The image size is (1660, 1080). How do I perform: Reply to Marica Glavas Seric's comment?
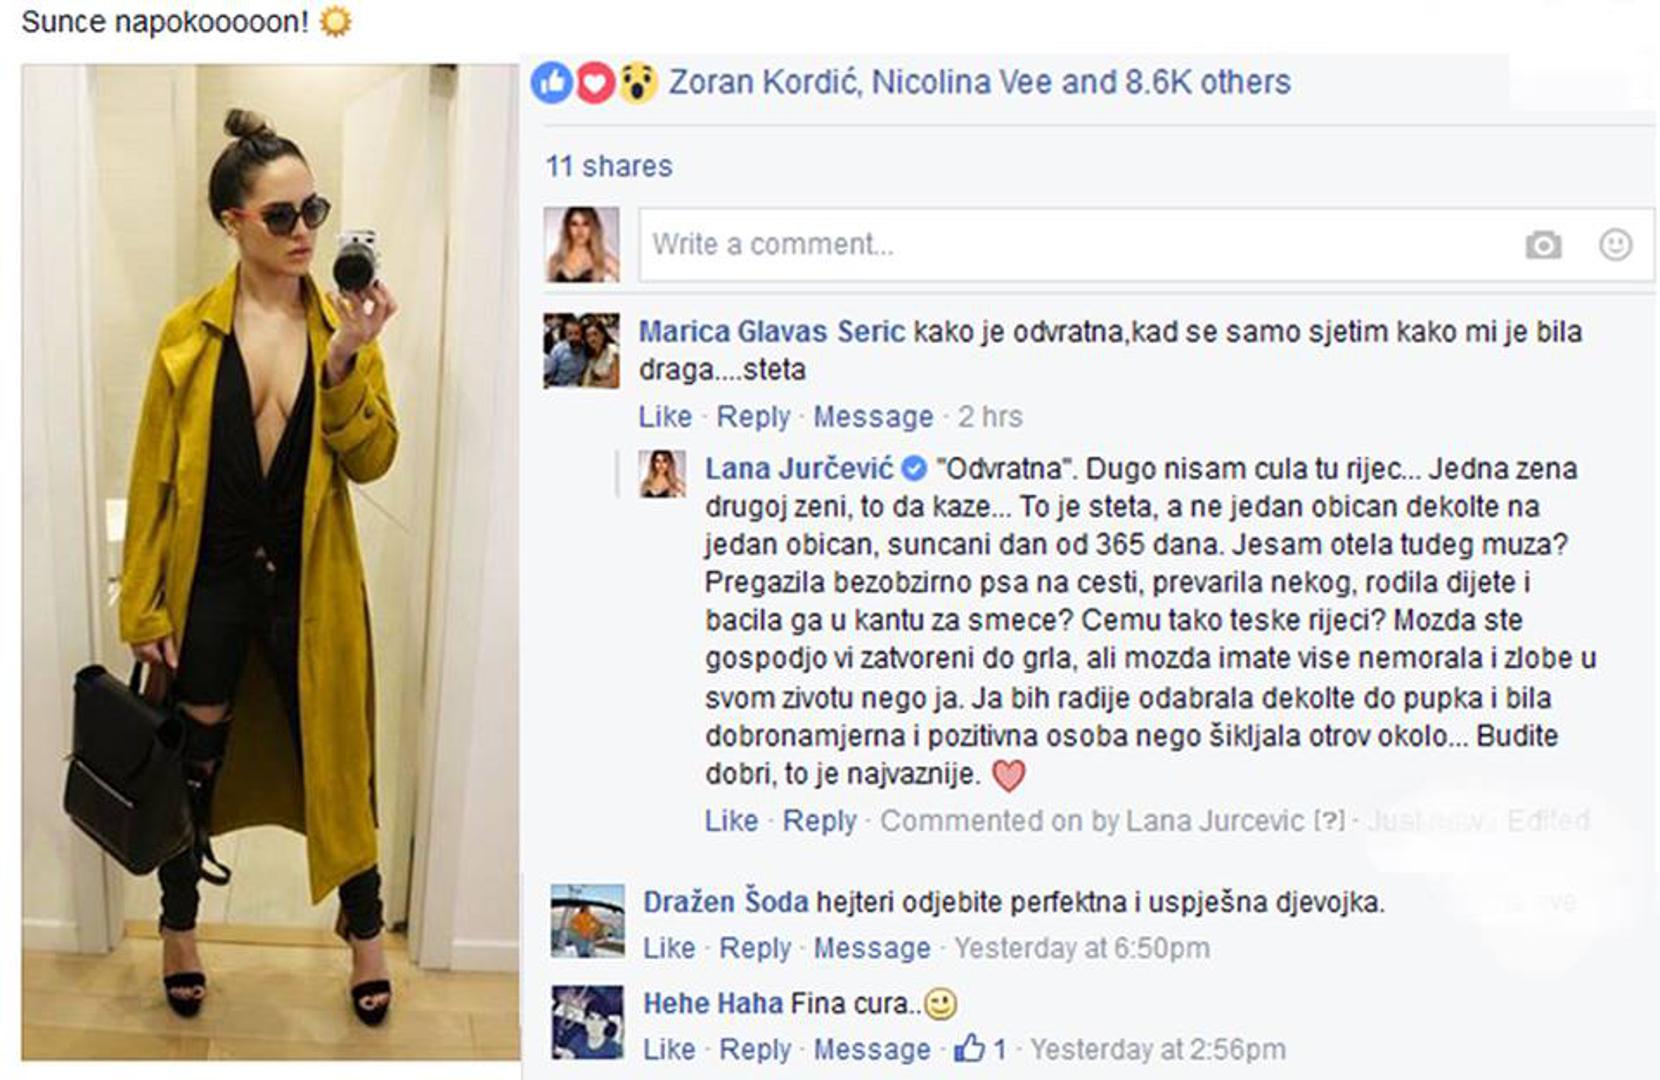pyautogui.click(x=753, y=416)
